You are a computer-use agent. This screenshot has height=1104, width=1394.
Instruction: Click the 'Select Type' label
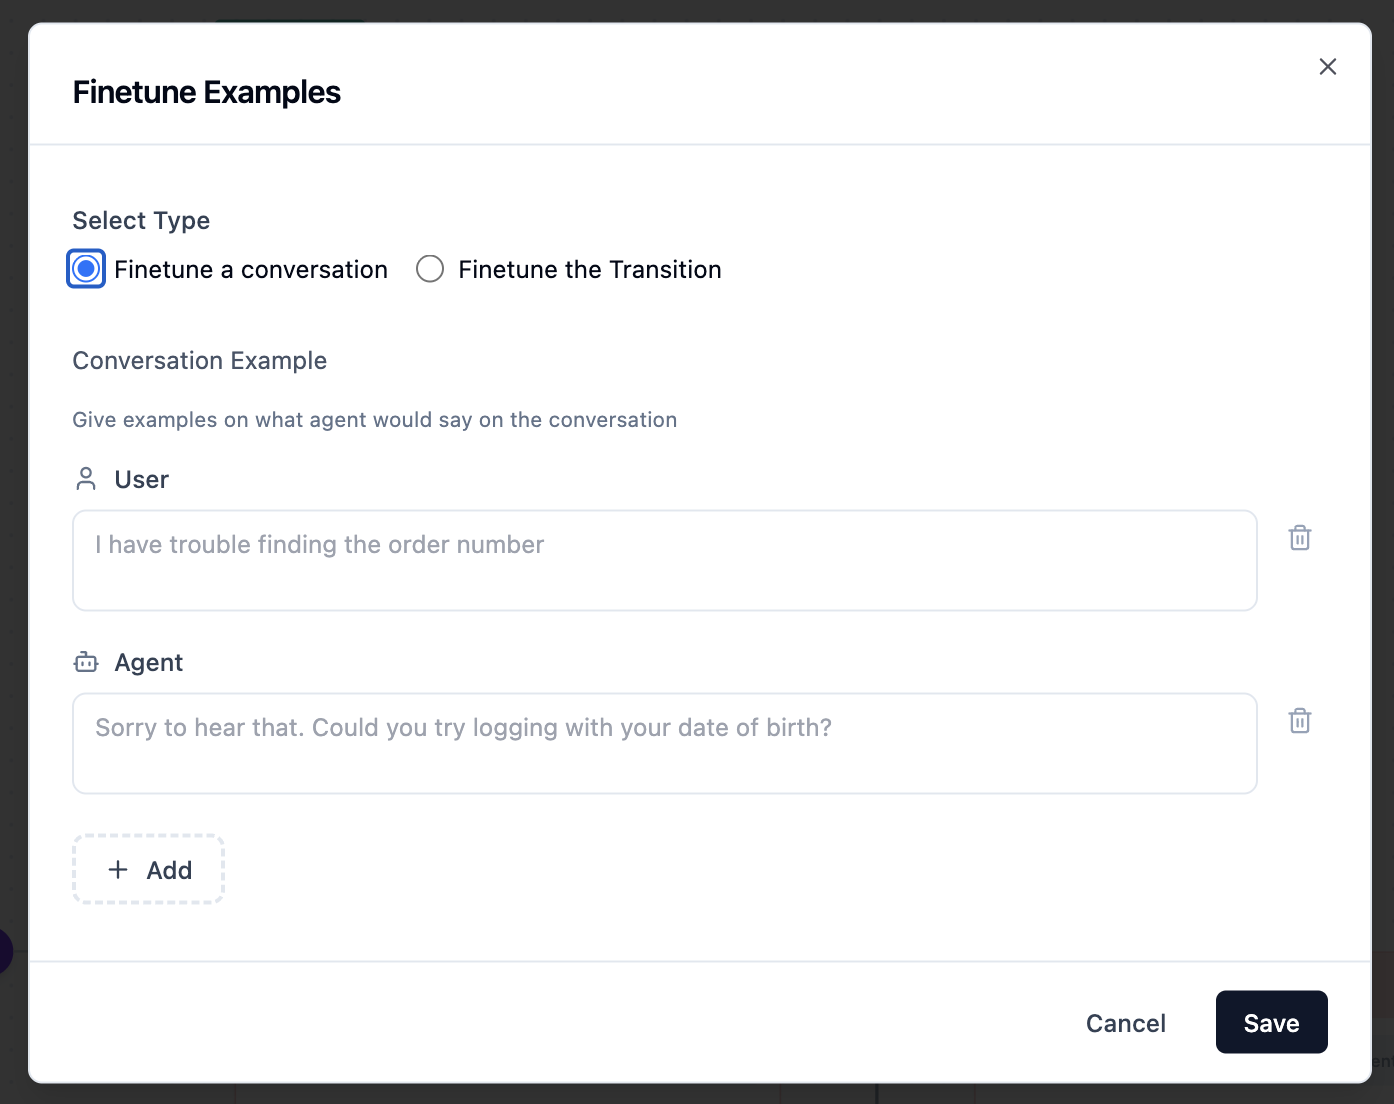[140, 220]
